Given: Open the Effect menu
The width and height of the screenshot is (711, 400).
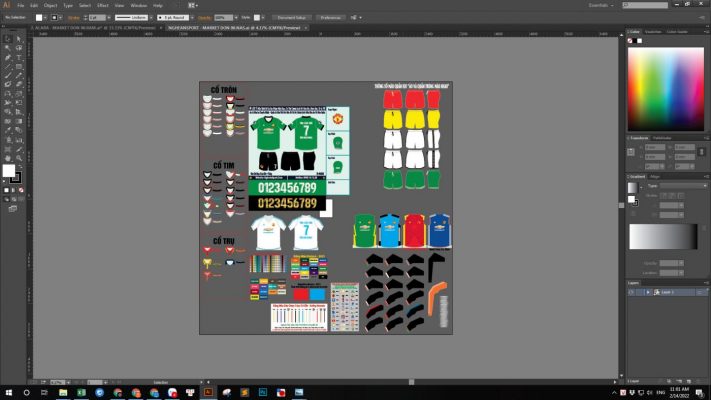Looking at the screenshot, I should click(102, 5).
